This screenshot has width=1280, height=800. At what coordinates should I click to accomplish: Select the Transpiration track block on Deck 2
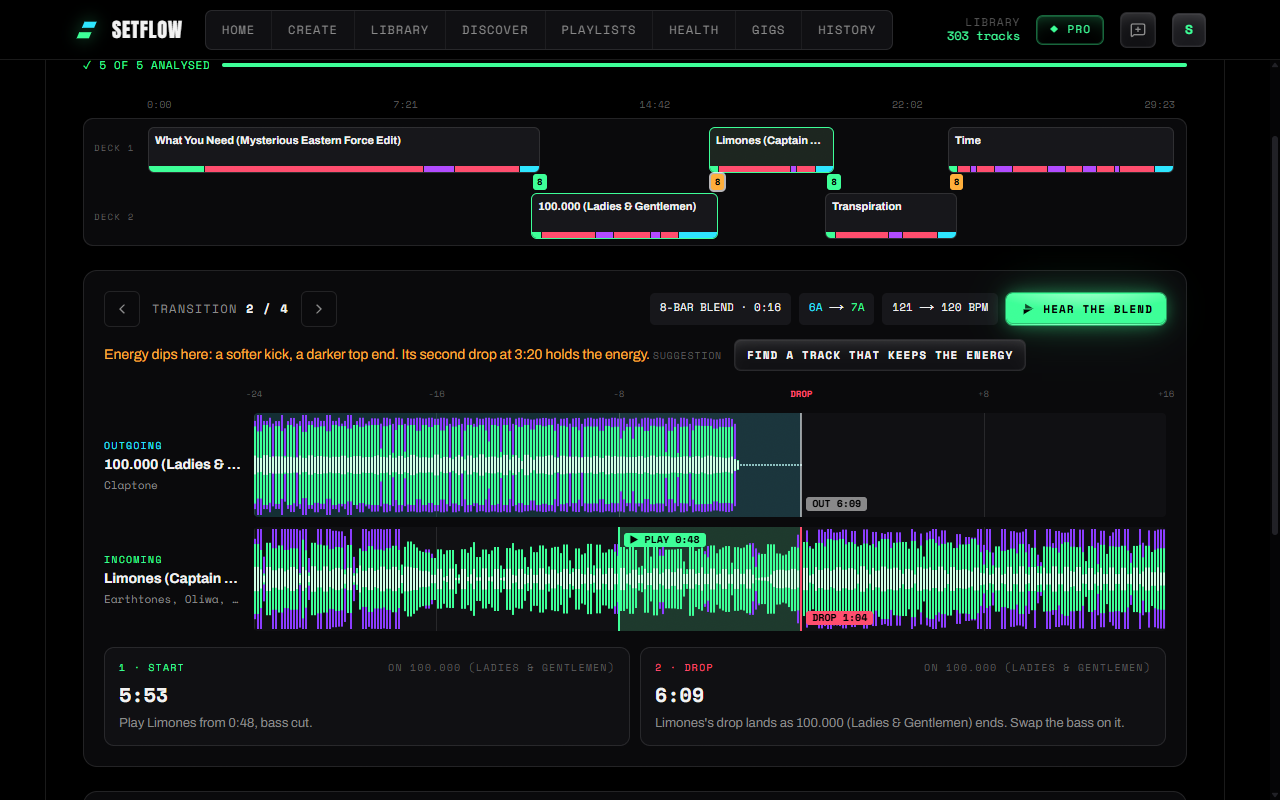(x=891, y=215)
